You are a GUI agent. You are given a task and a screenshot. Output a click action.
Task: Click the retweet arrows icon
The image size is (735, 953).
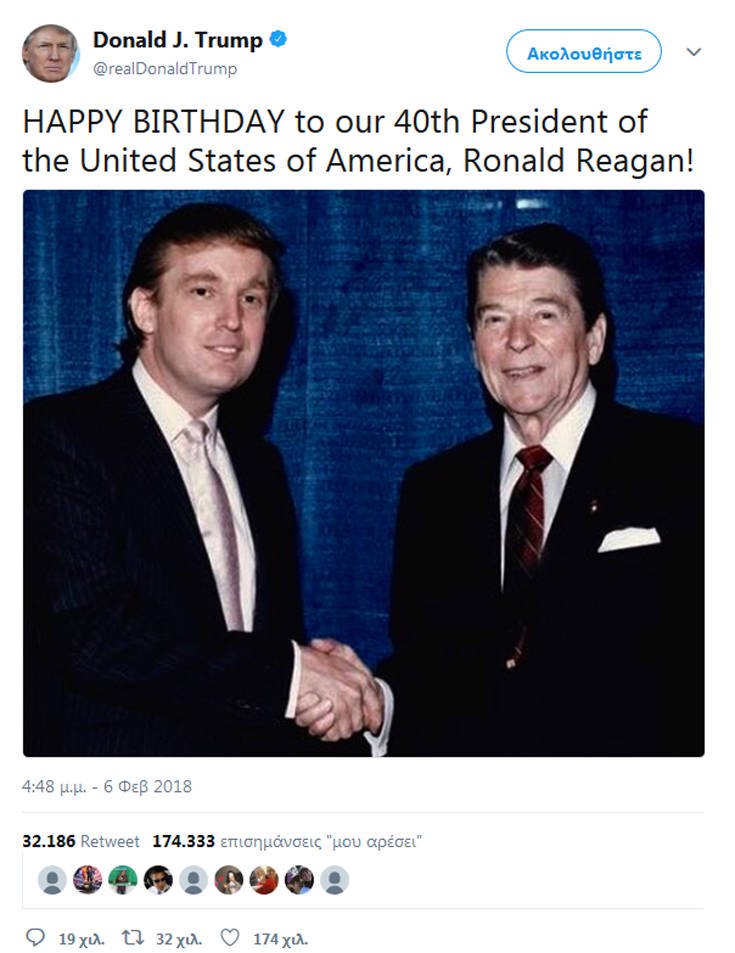133,938
